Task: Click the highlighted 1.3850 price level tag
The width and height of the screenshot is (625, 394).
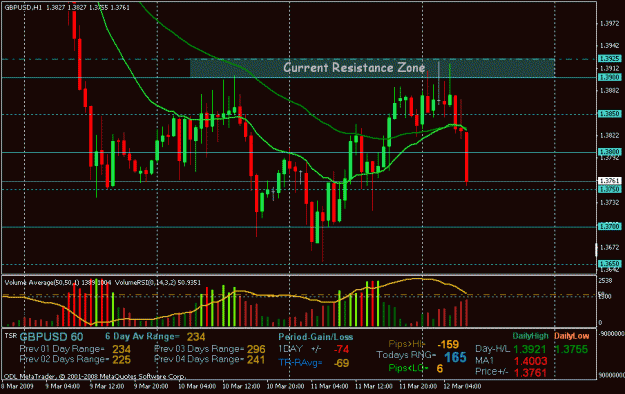Action: pyautogui.click(x=610, y=114)
